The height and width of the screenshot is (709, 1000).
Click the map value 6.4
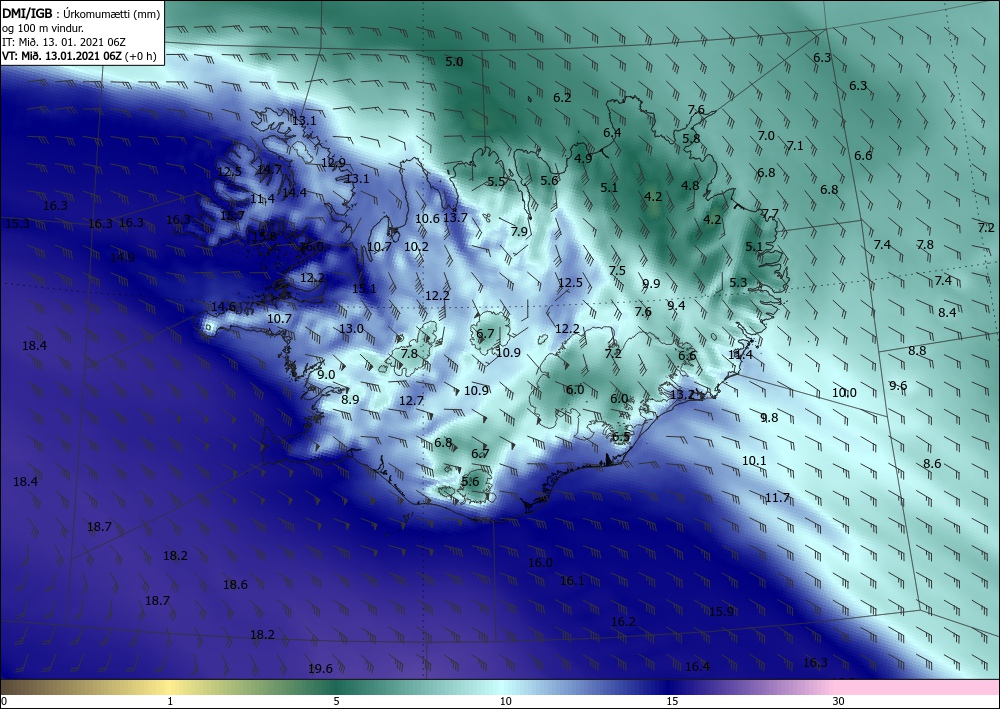(x=612, y=133)
